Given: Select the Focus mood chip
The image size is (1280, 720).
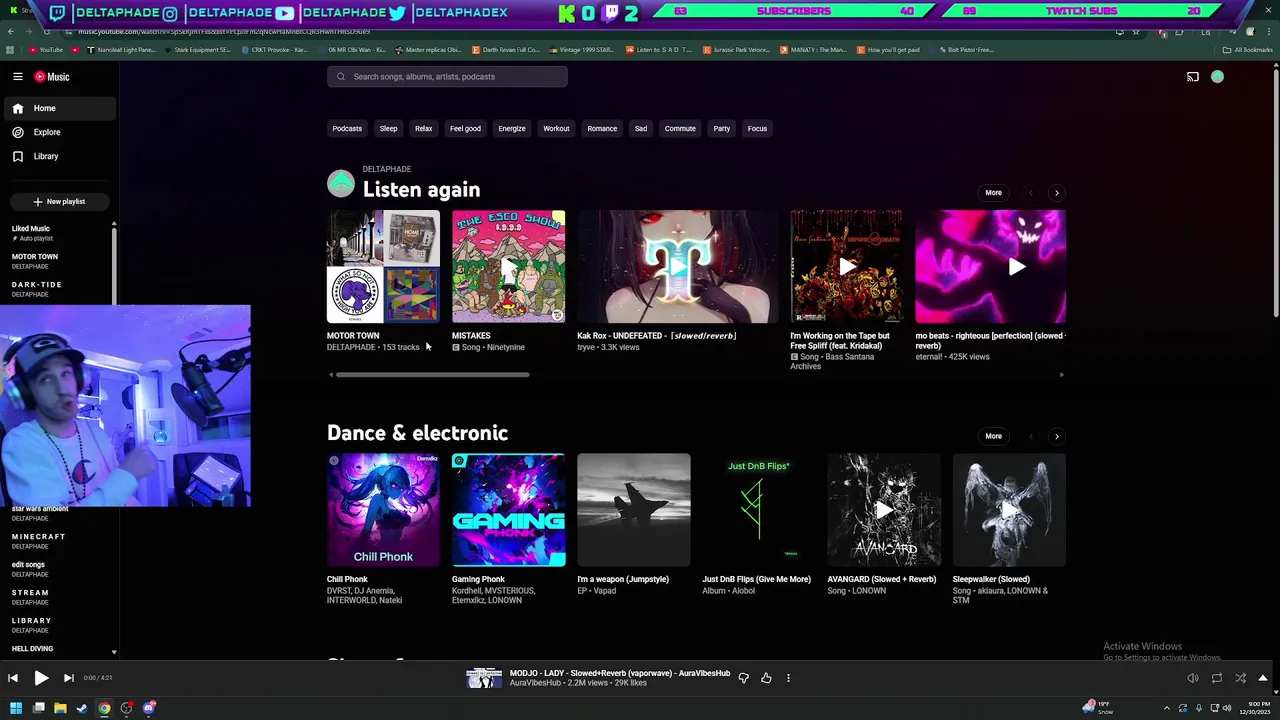Looking at the screenshot, I should [x=757, y=128].
